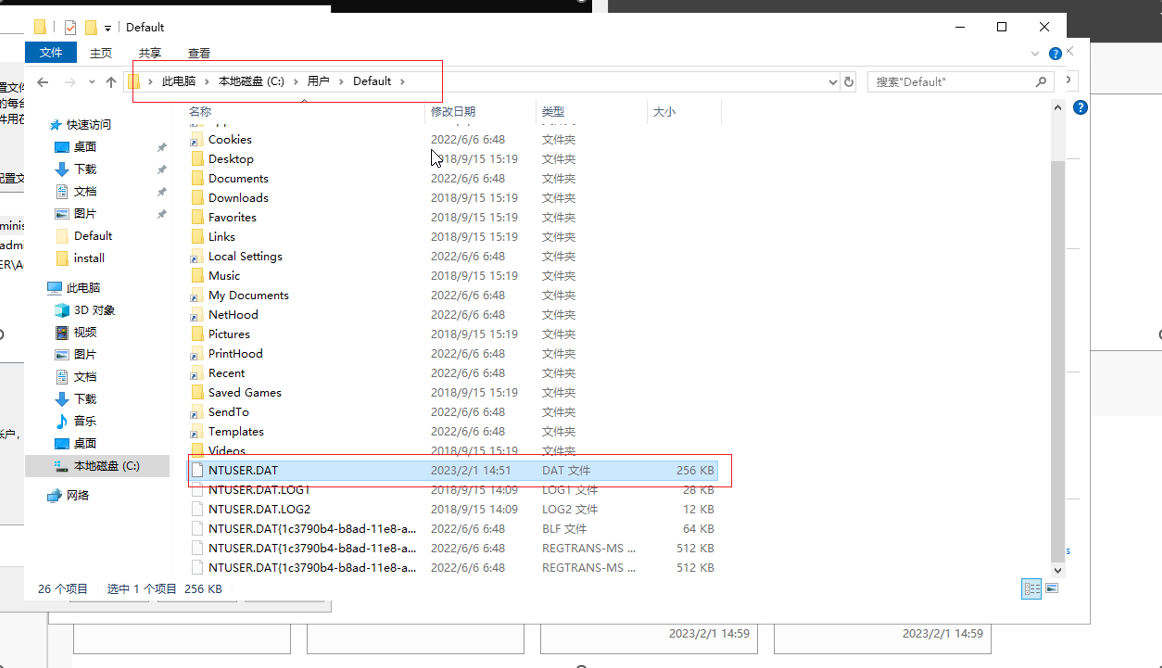
Task: Open the 文件 ribbon tab
Action: coord(50,53)
